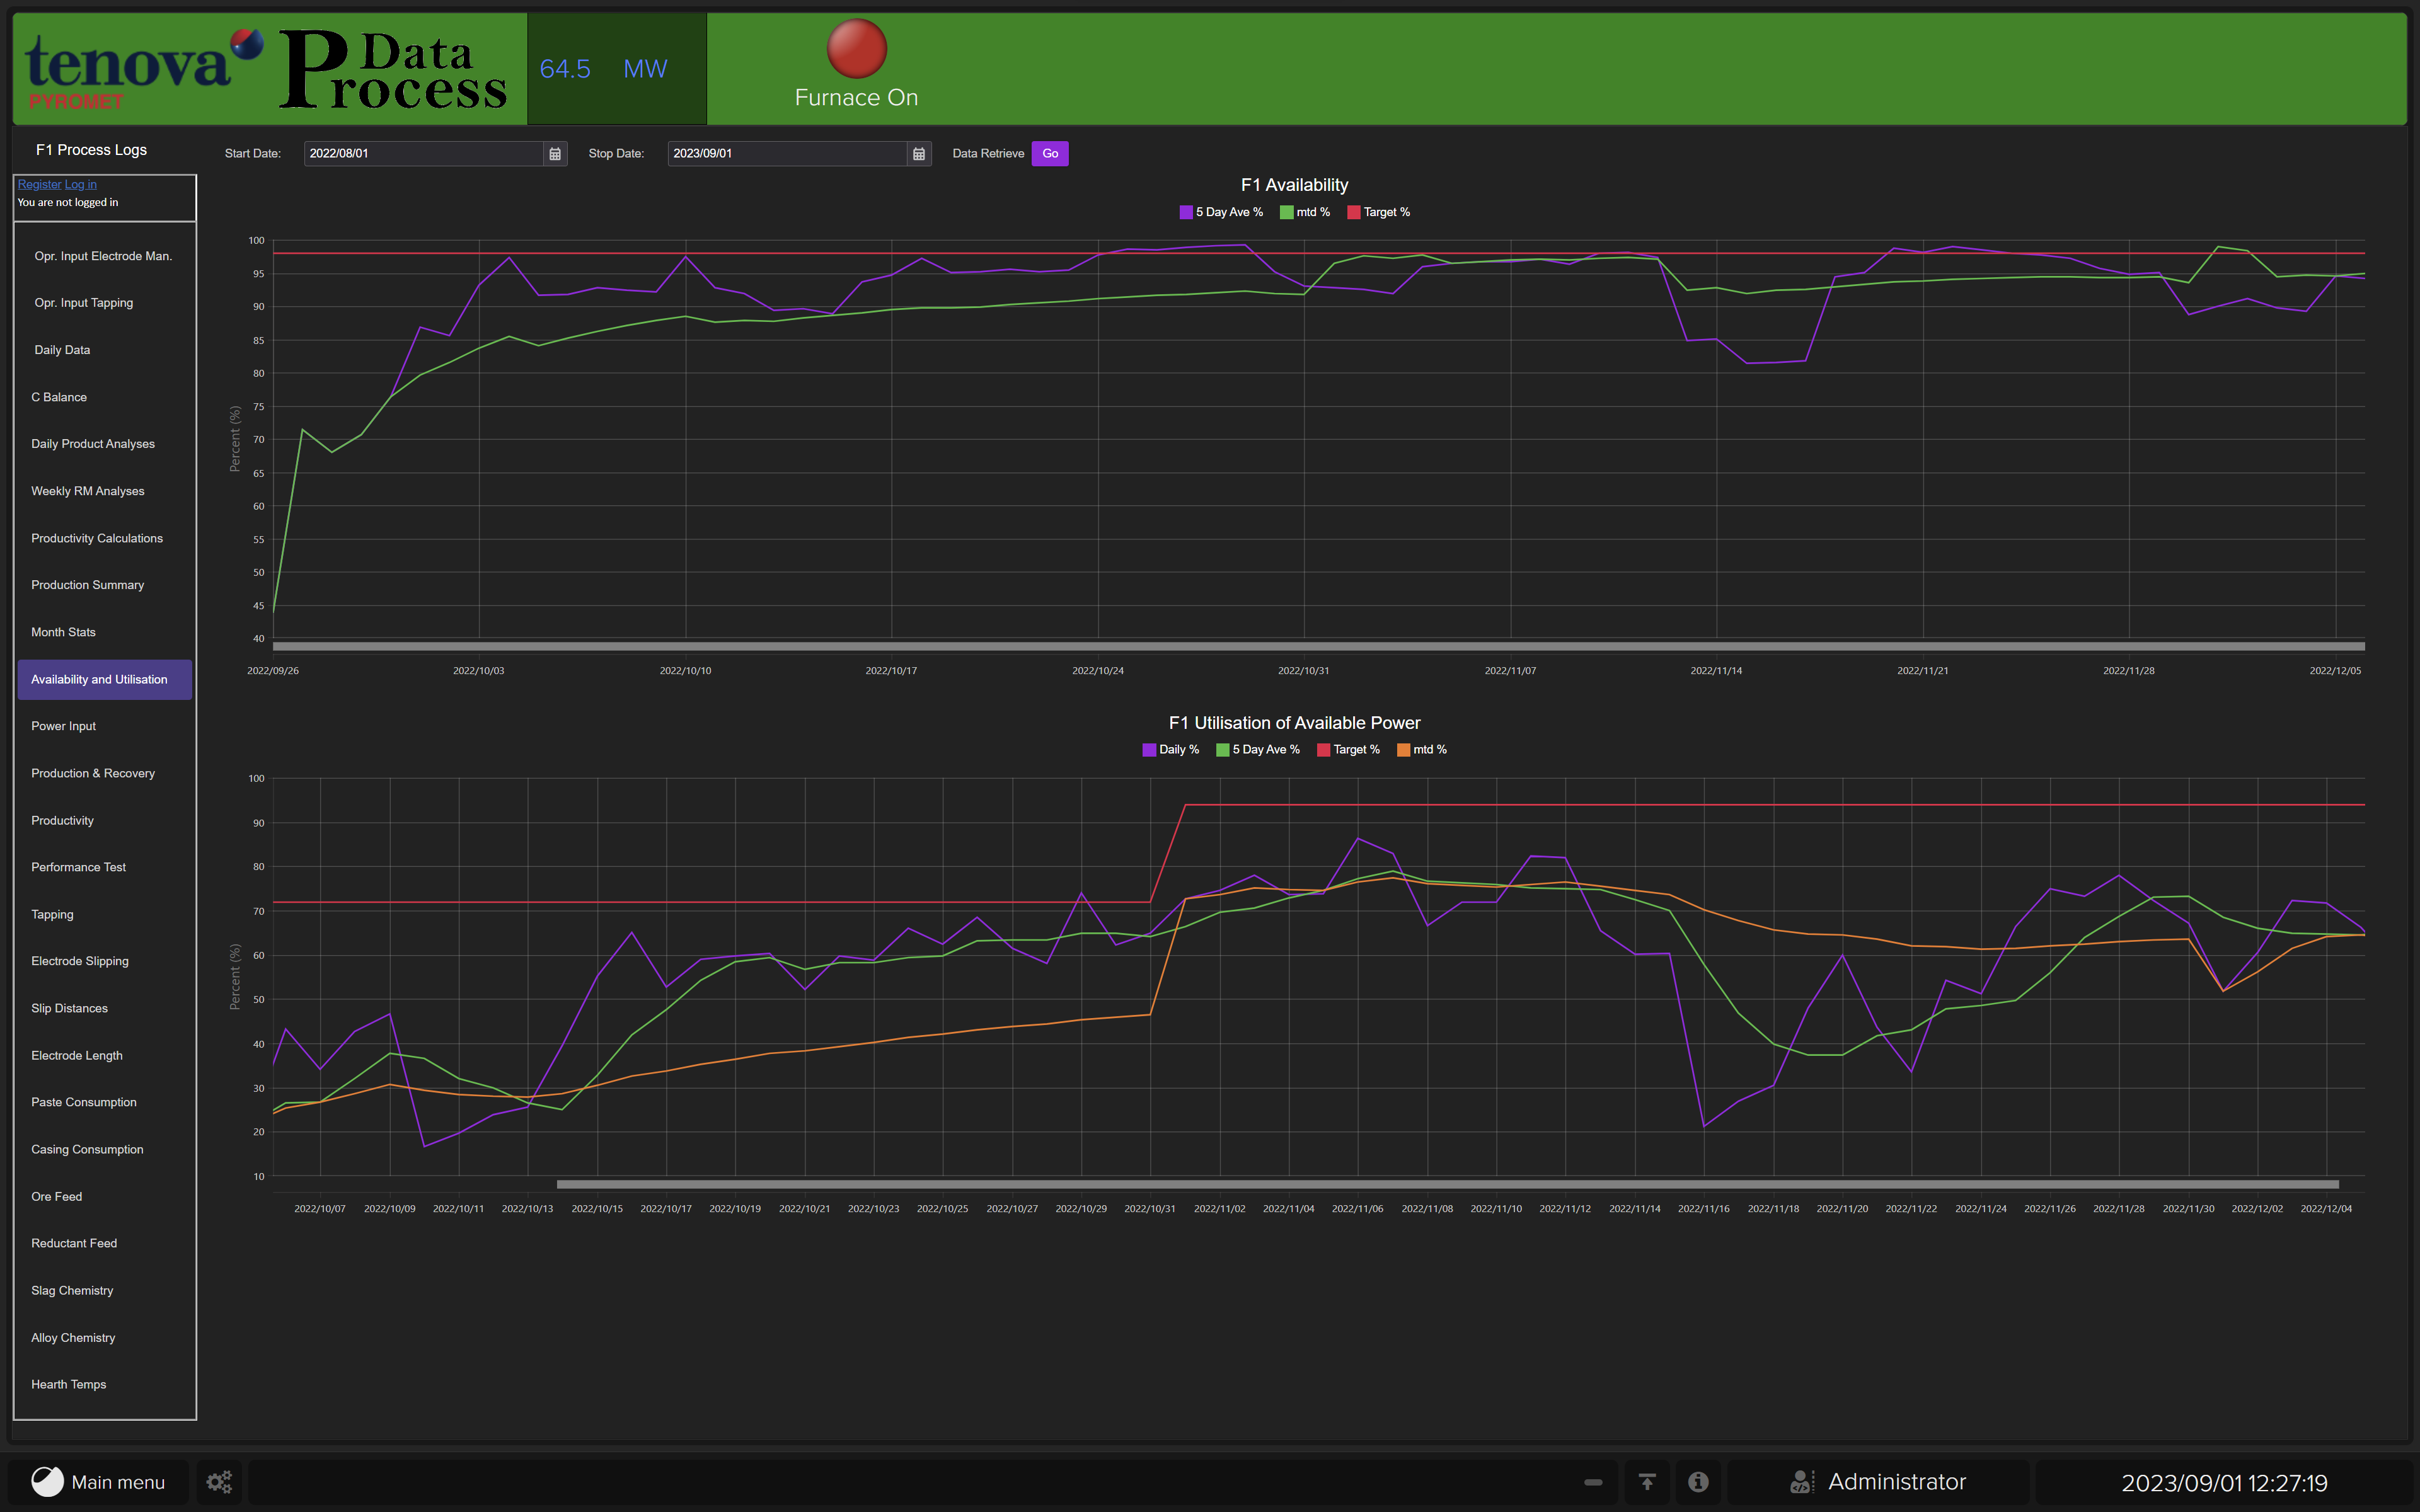Viewport: 2420px width, 1512px height.
Task: Toggle Target % series in Utilisation legend
Action: point(1348,750)
